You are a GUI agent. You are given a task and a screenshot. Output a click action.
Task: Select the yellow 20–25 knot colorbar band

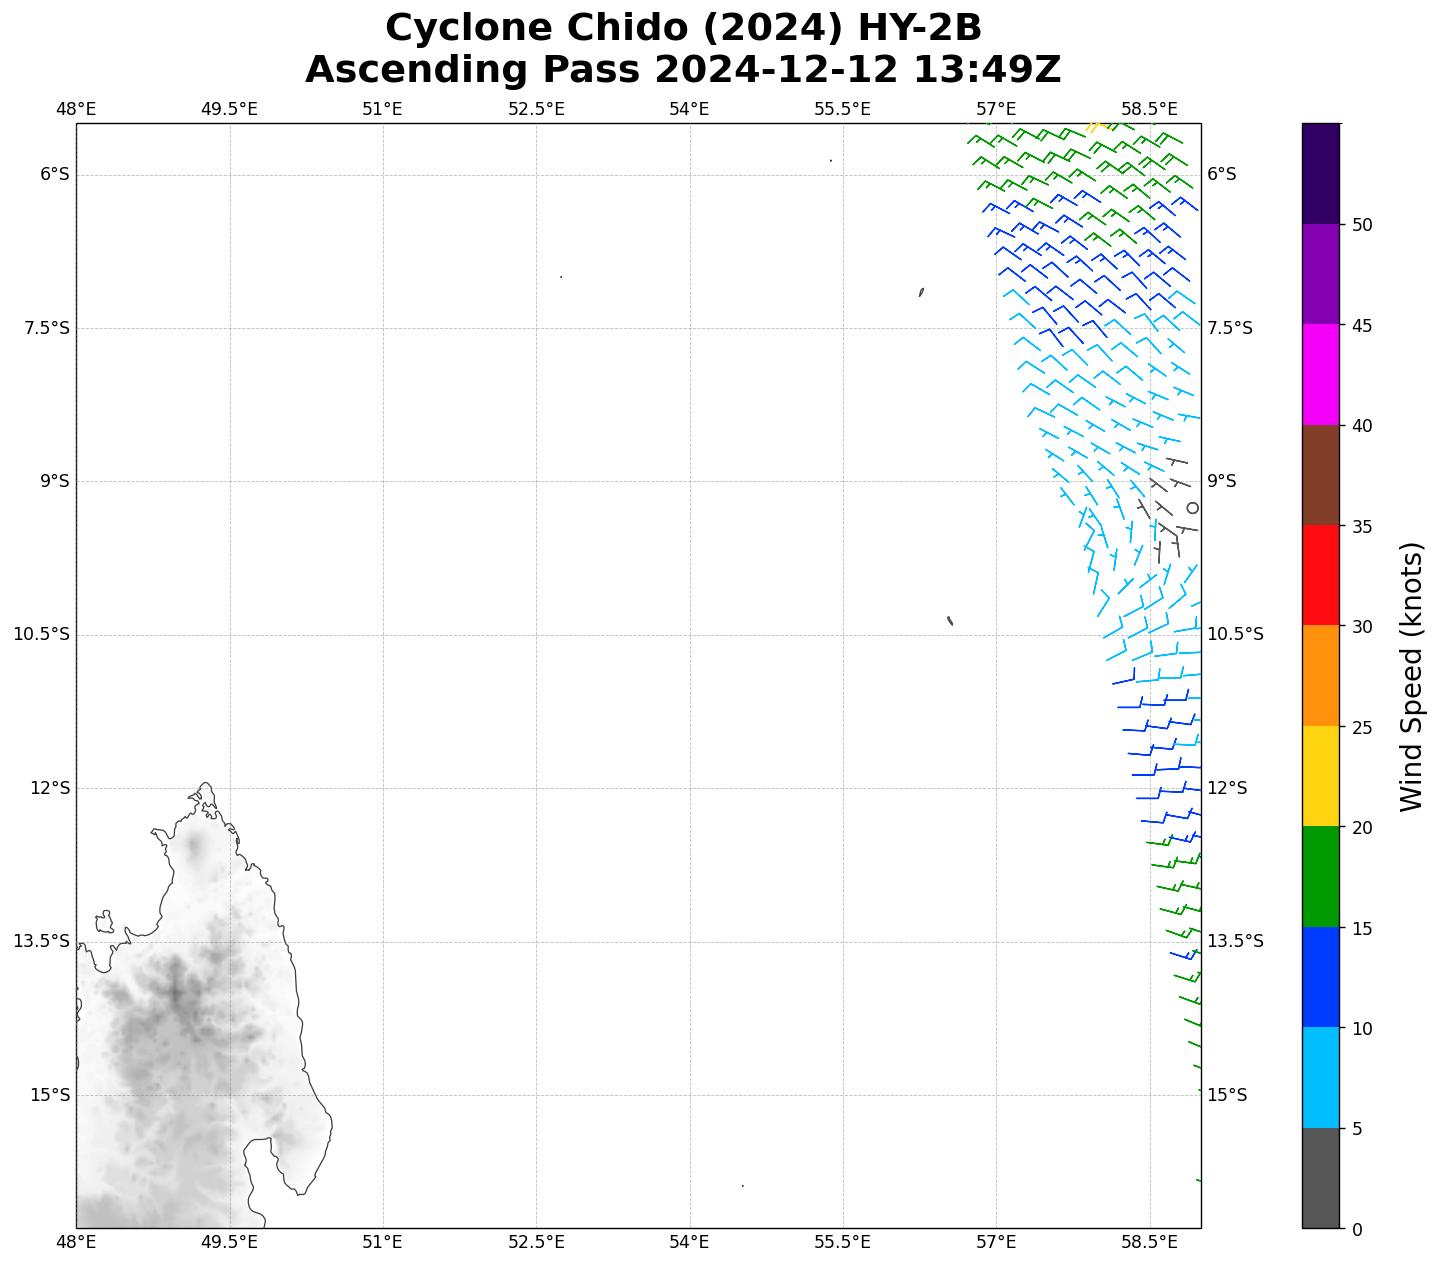click(1320, 776)
